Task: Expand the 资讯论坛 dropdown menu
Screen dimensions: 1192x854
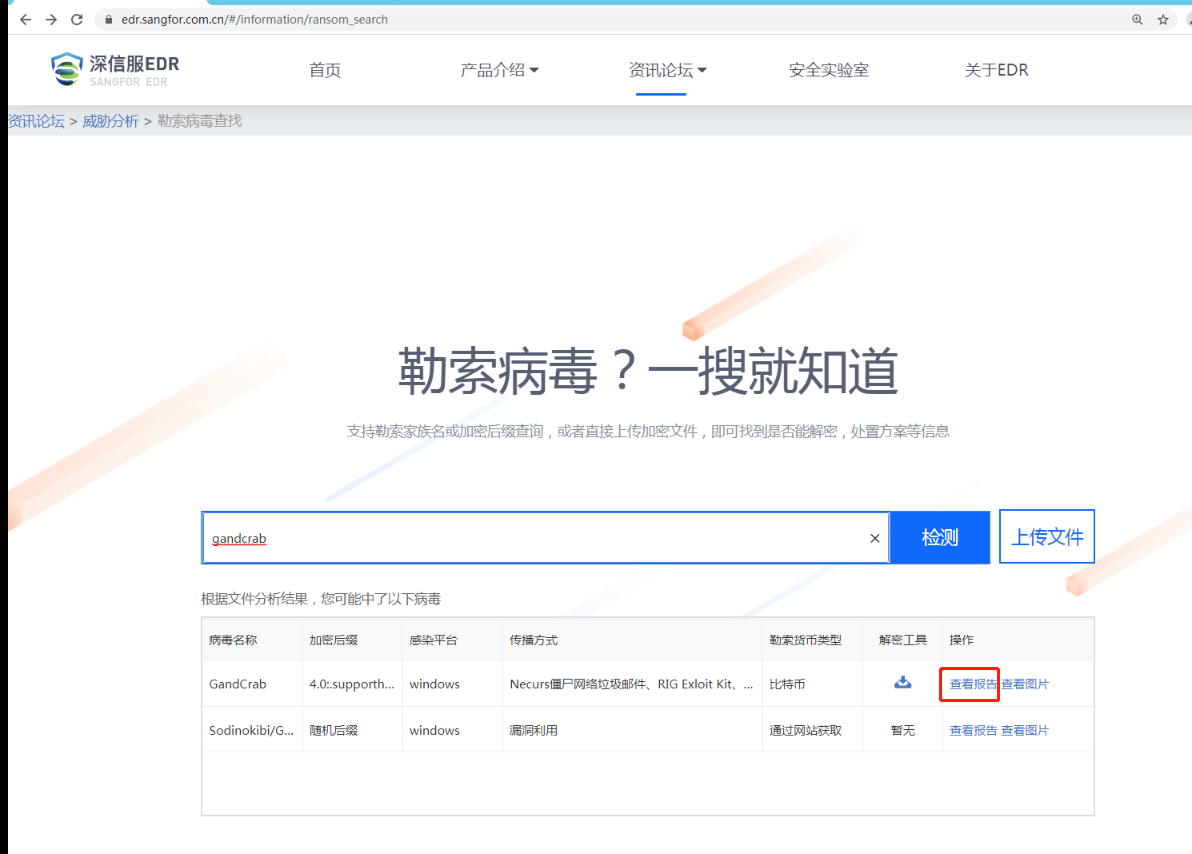Action: point(667,70)
